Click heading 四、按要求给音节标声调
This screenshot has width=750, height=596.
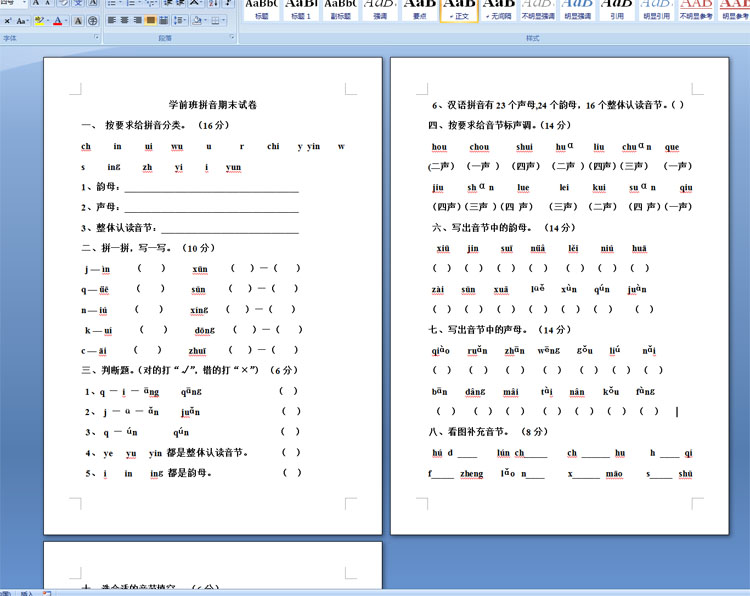(499, 125)
